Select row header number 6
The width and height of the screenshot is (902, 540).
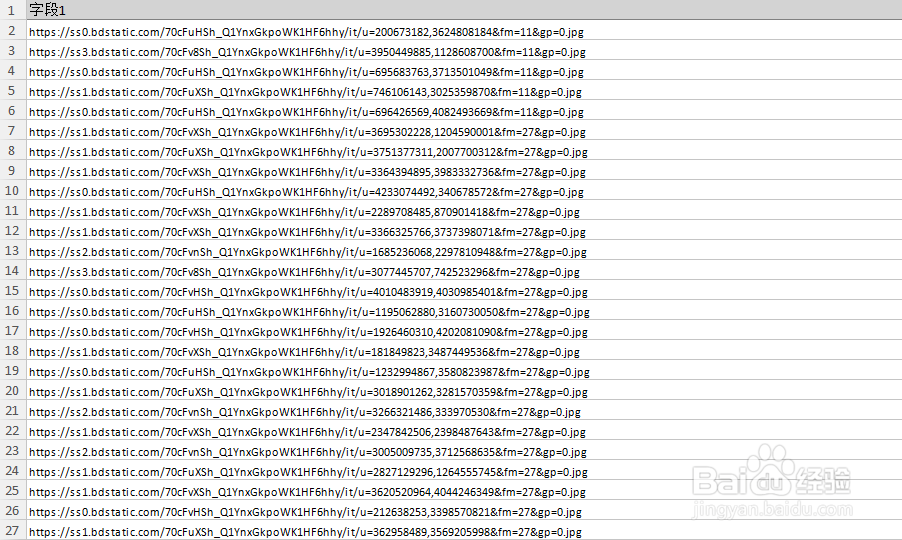[x=13, y=110]
